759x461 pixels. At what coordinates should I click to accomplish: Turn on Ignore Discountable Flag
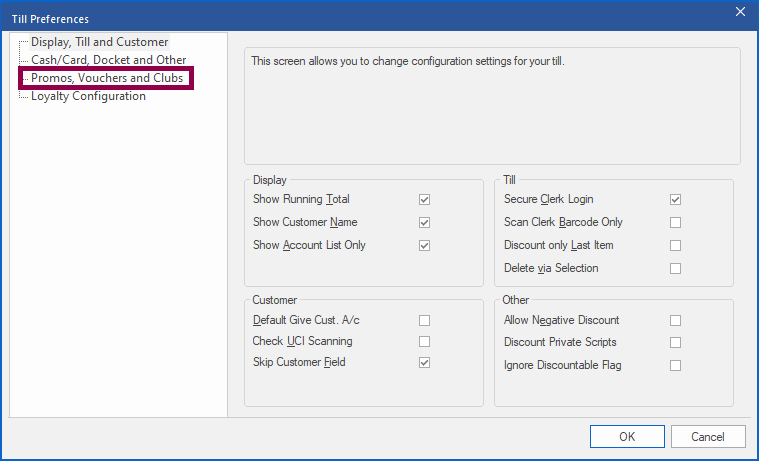pyautogui.click(x=676, y=365)
